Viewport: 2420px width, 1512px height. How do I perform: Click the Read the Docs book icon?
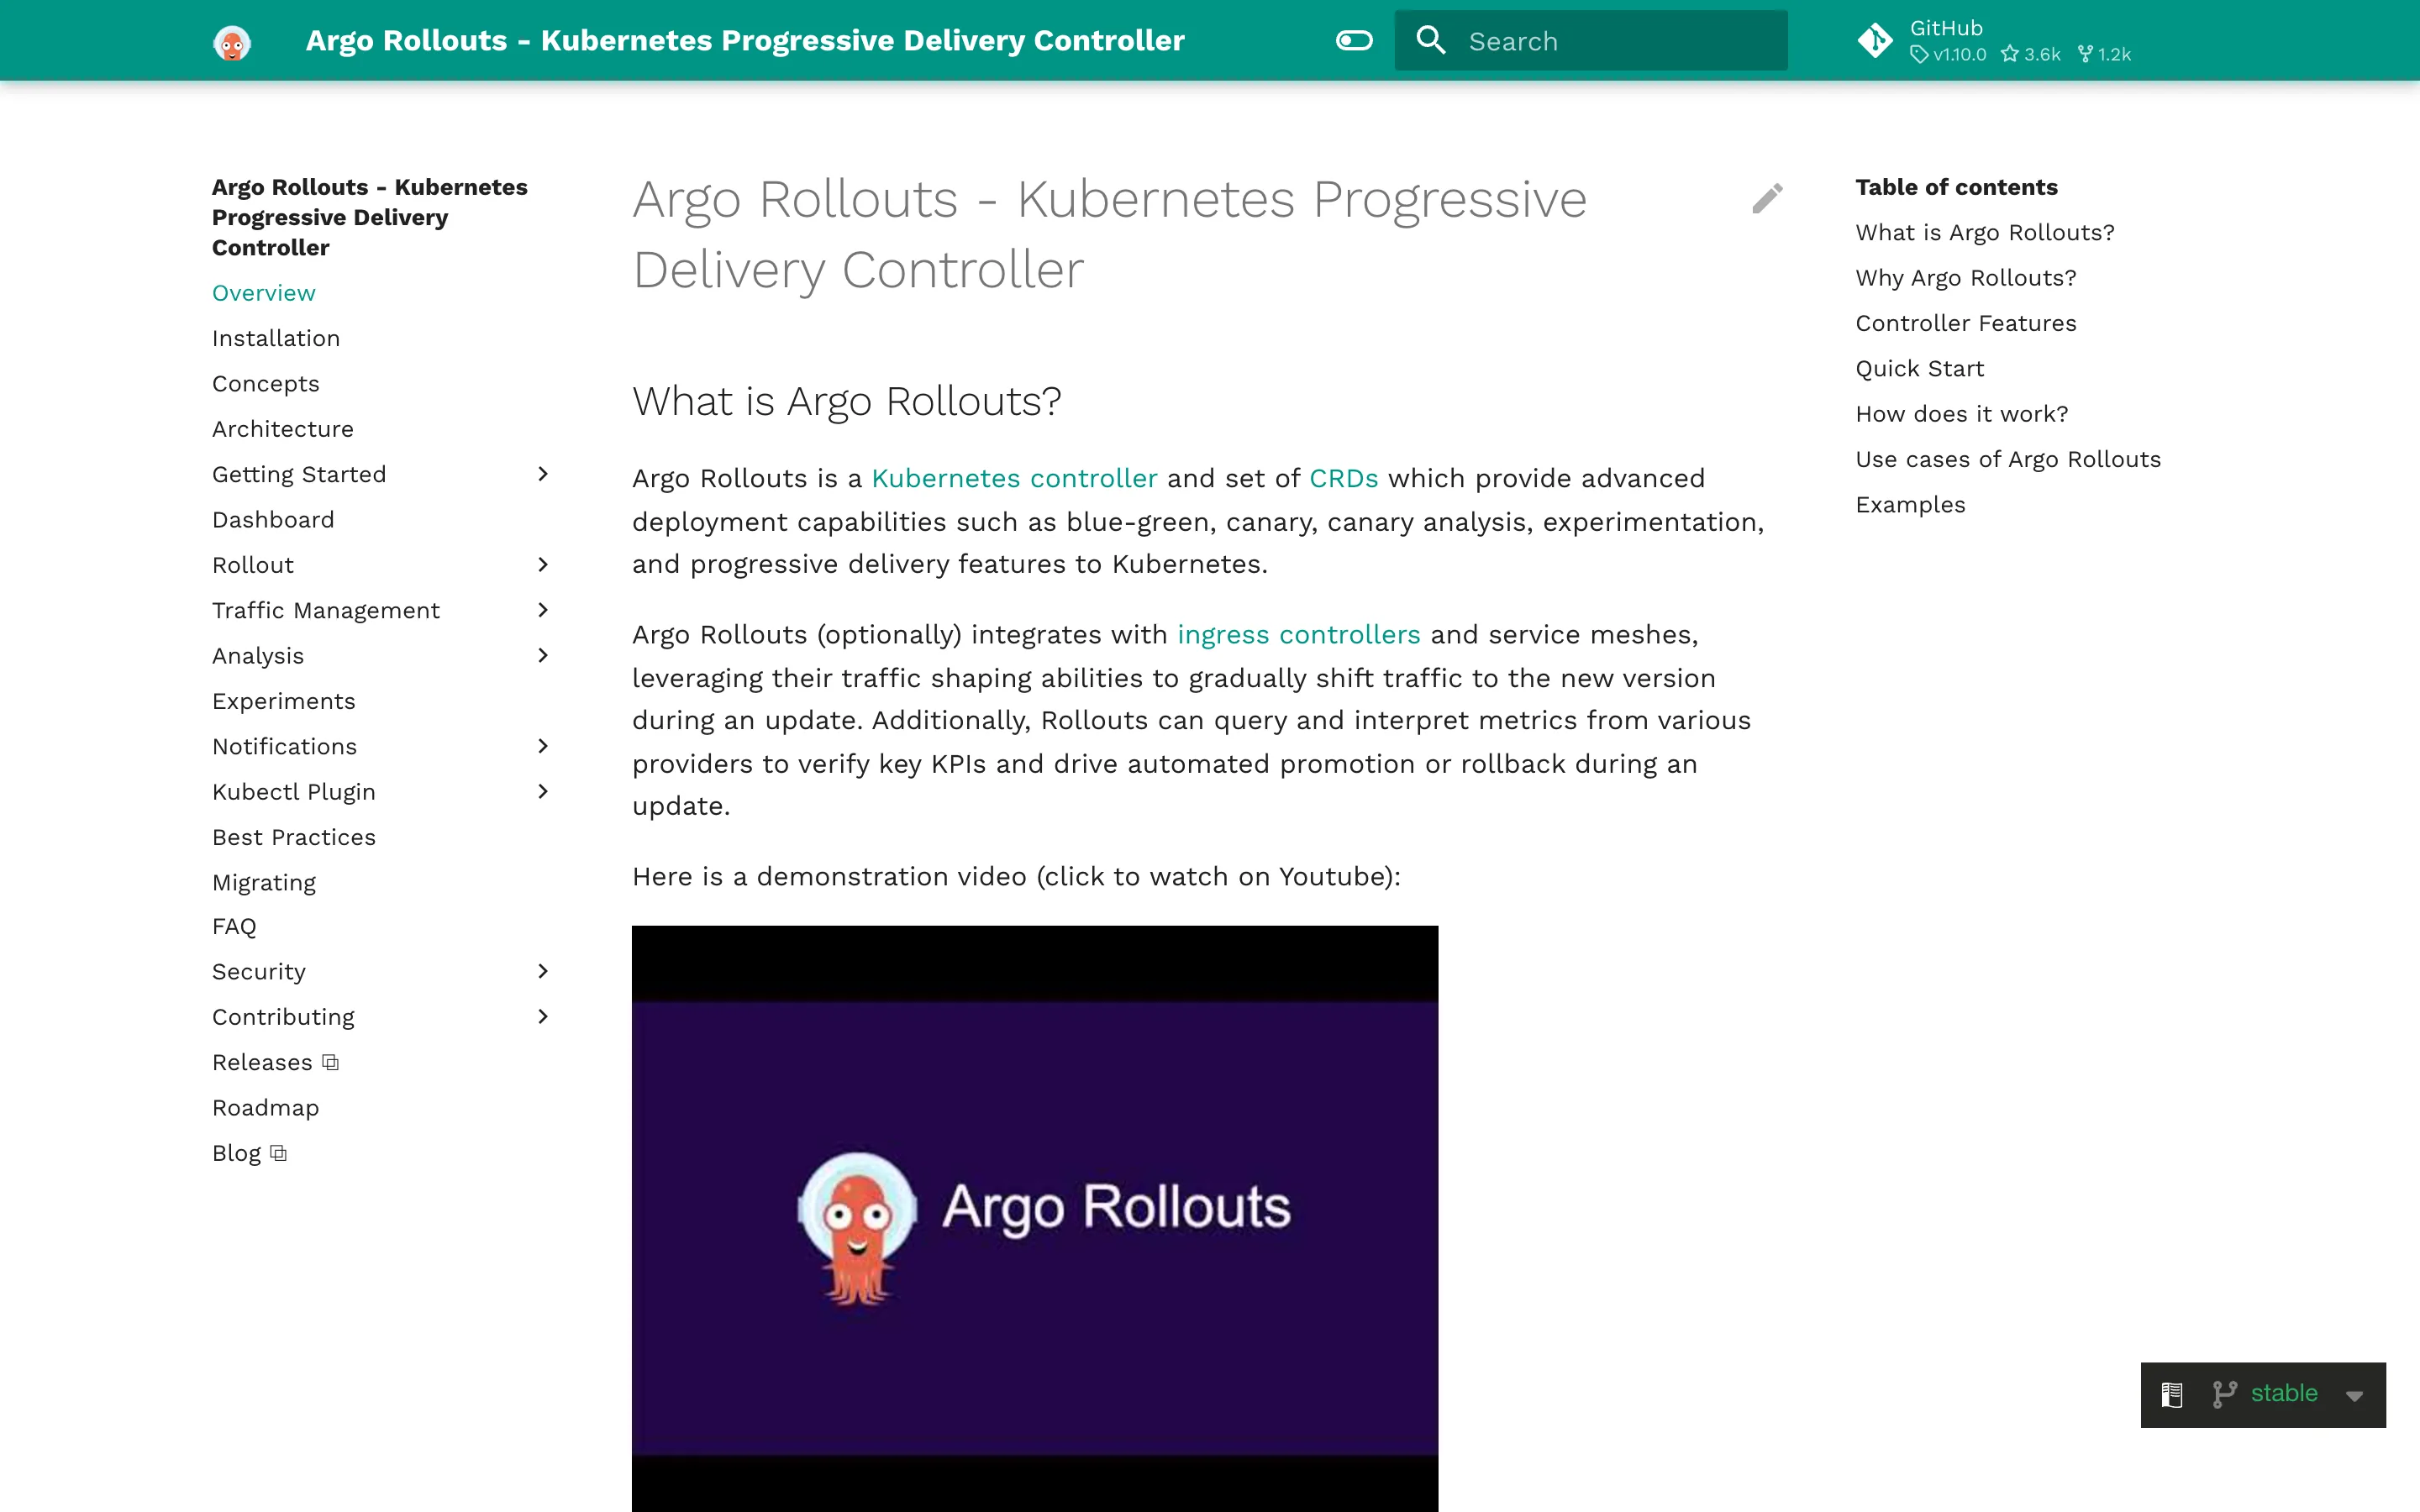pos(2172,1395)
